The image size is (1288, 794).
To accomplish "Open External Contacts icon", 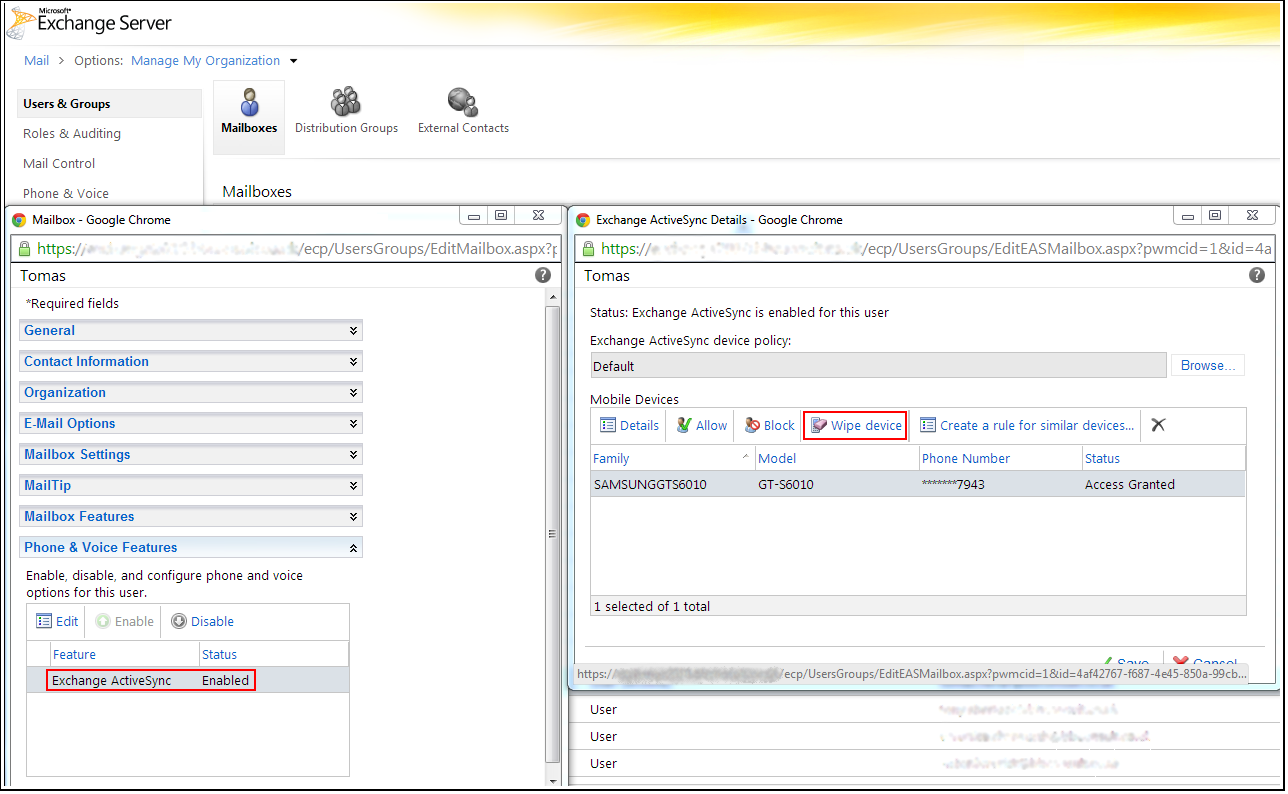I will [463, 112].
